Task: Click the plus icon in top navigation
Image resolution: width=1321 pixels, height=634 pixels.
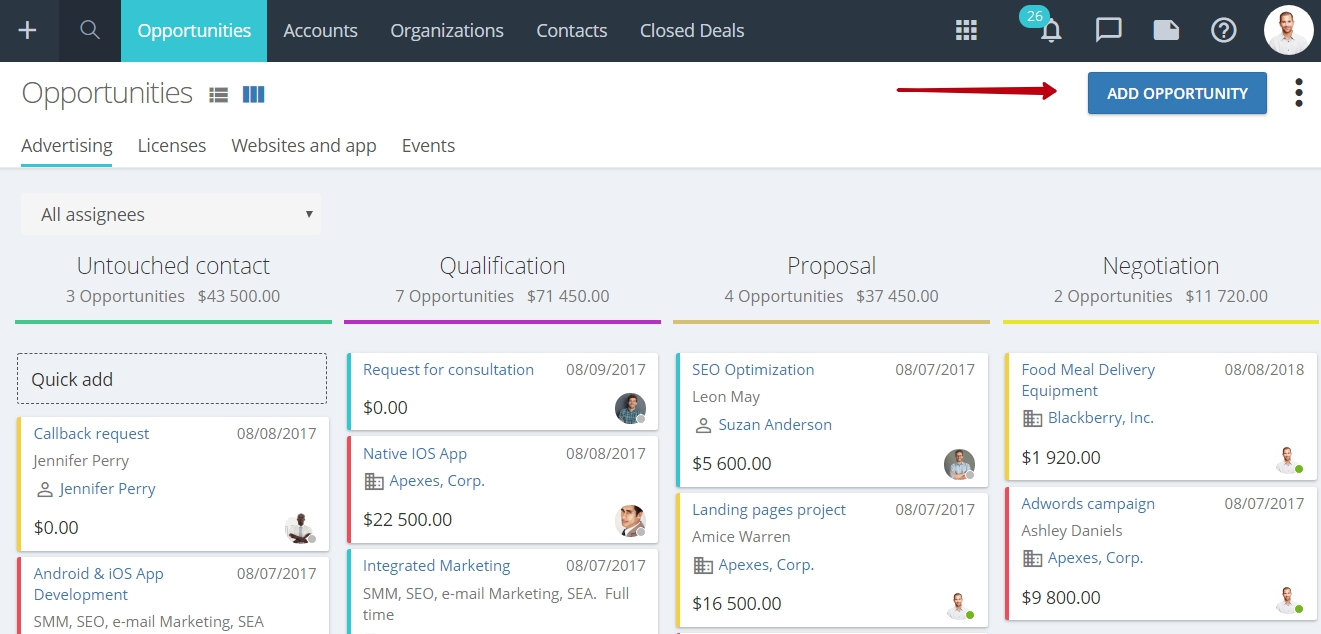Action: click(x=28, y=30)
